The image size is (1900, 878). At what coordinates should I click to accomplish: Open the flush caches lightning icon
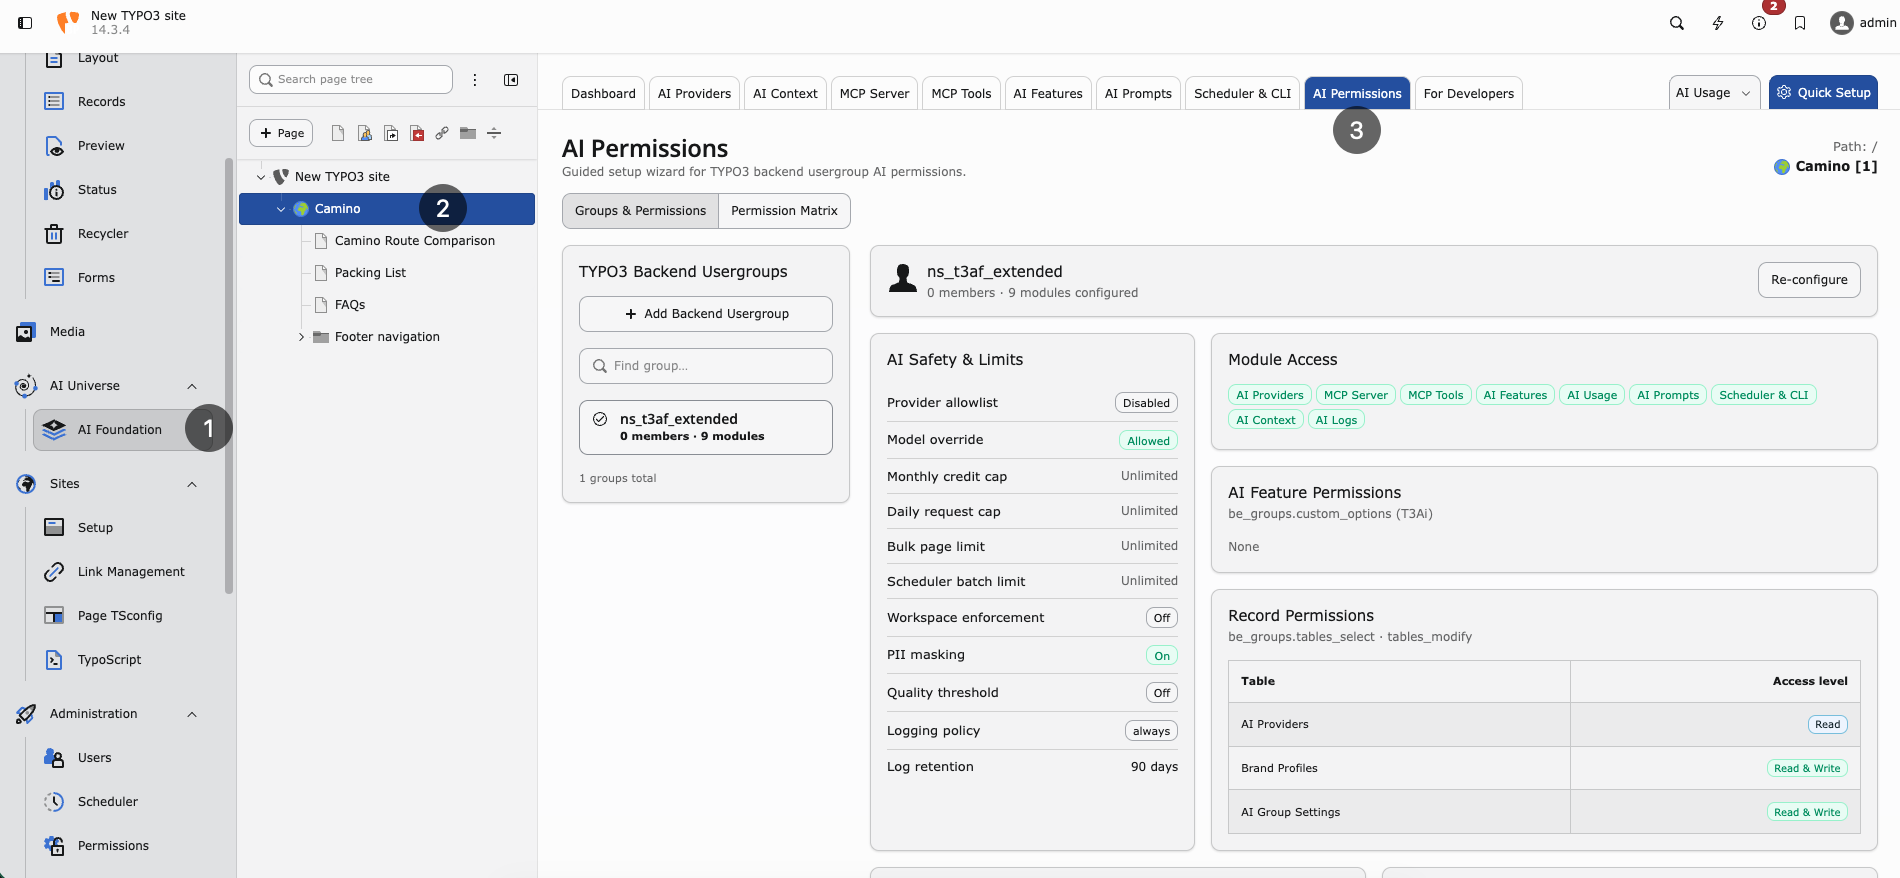pyautogui.click(x=1718, y=23)
